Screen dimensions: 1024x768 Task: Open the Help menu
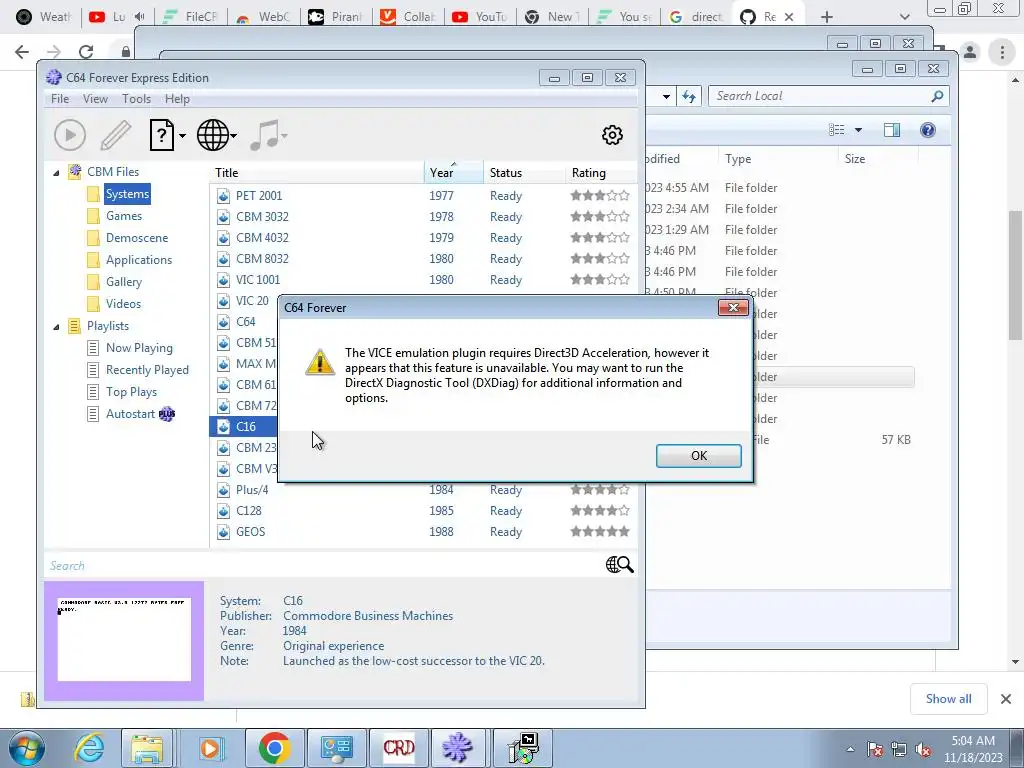[x=177, y=99]
